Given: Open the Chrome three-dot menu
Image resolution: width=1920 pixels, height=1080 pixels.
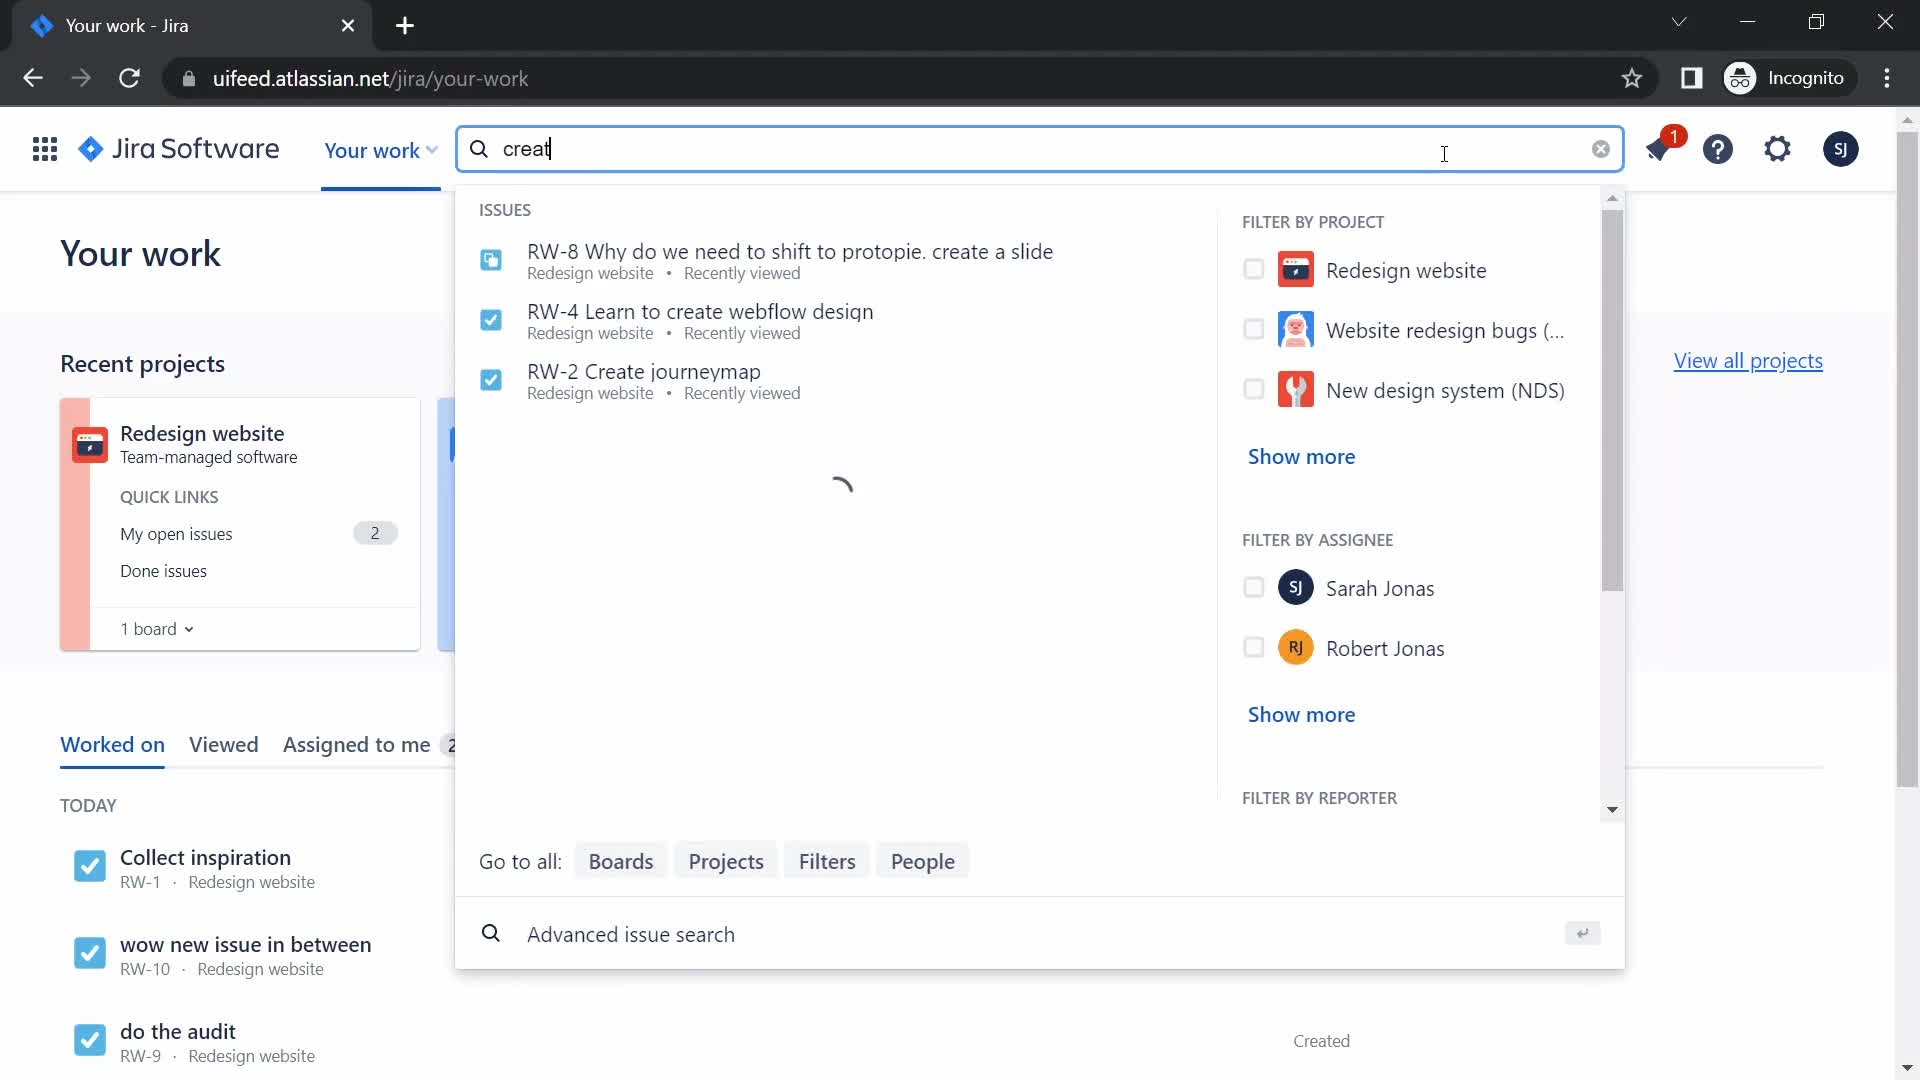Looking at the screenshot, I should [1887, 78].
